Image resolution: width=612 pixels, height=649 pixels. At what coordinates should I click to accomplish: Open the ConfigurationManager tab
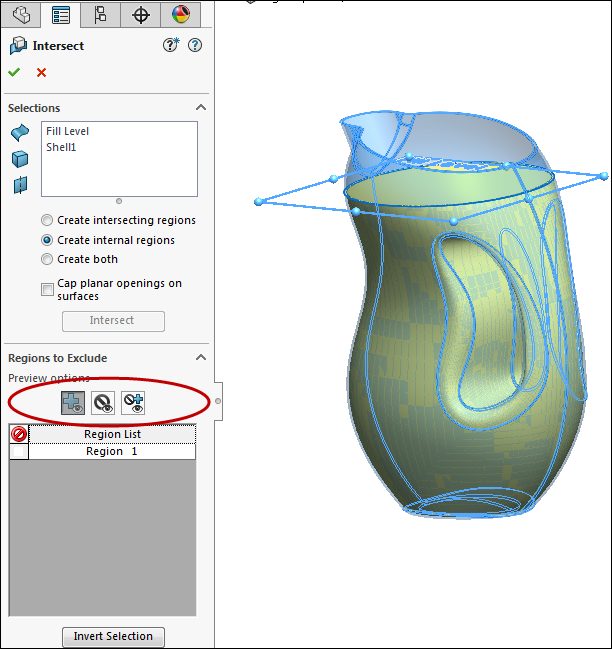click(x=100, y=14)
